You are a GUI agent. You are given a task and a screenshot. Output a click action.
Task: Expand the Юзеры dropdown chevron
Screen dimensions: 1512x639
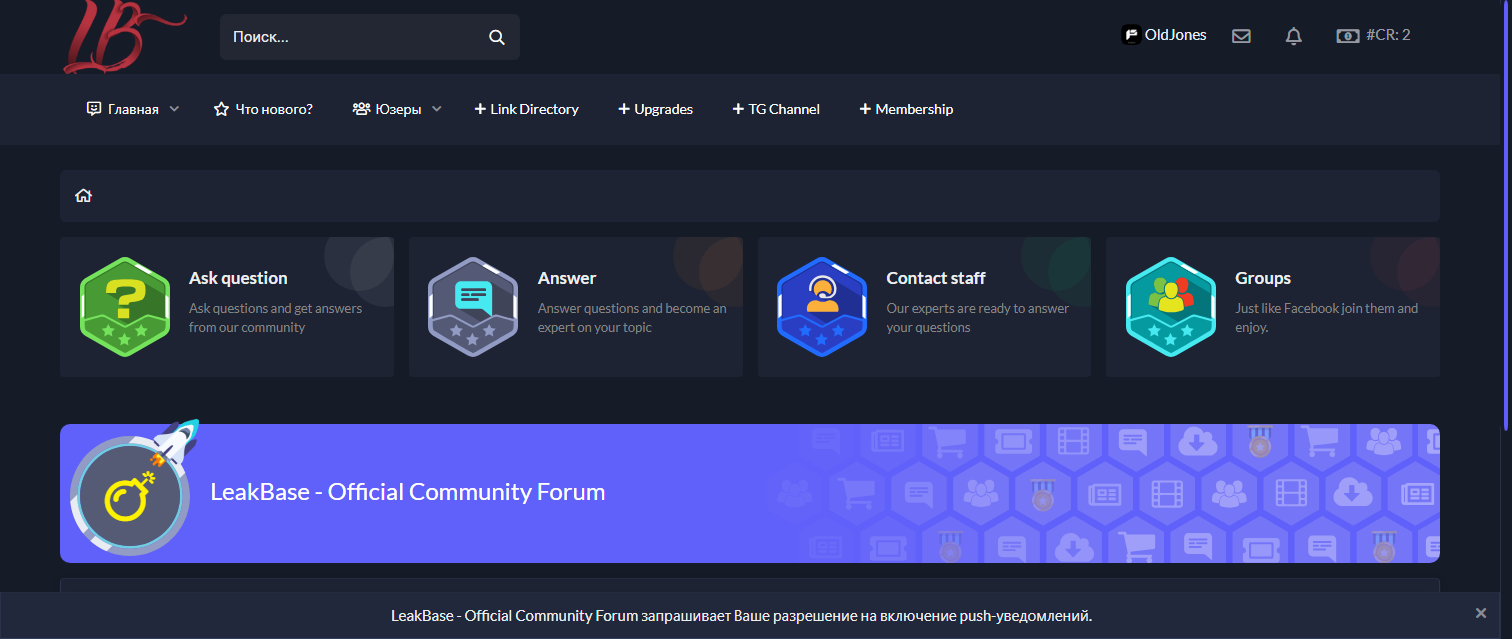coord(437,109)
